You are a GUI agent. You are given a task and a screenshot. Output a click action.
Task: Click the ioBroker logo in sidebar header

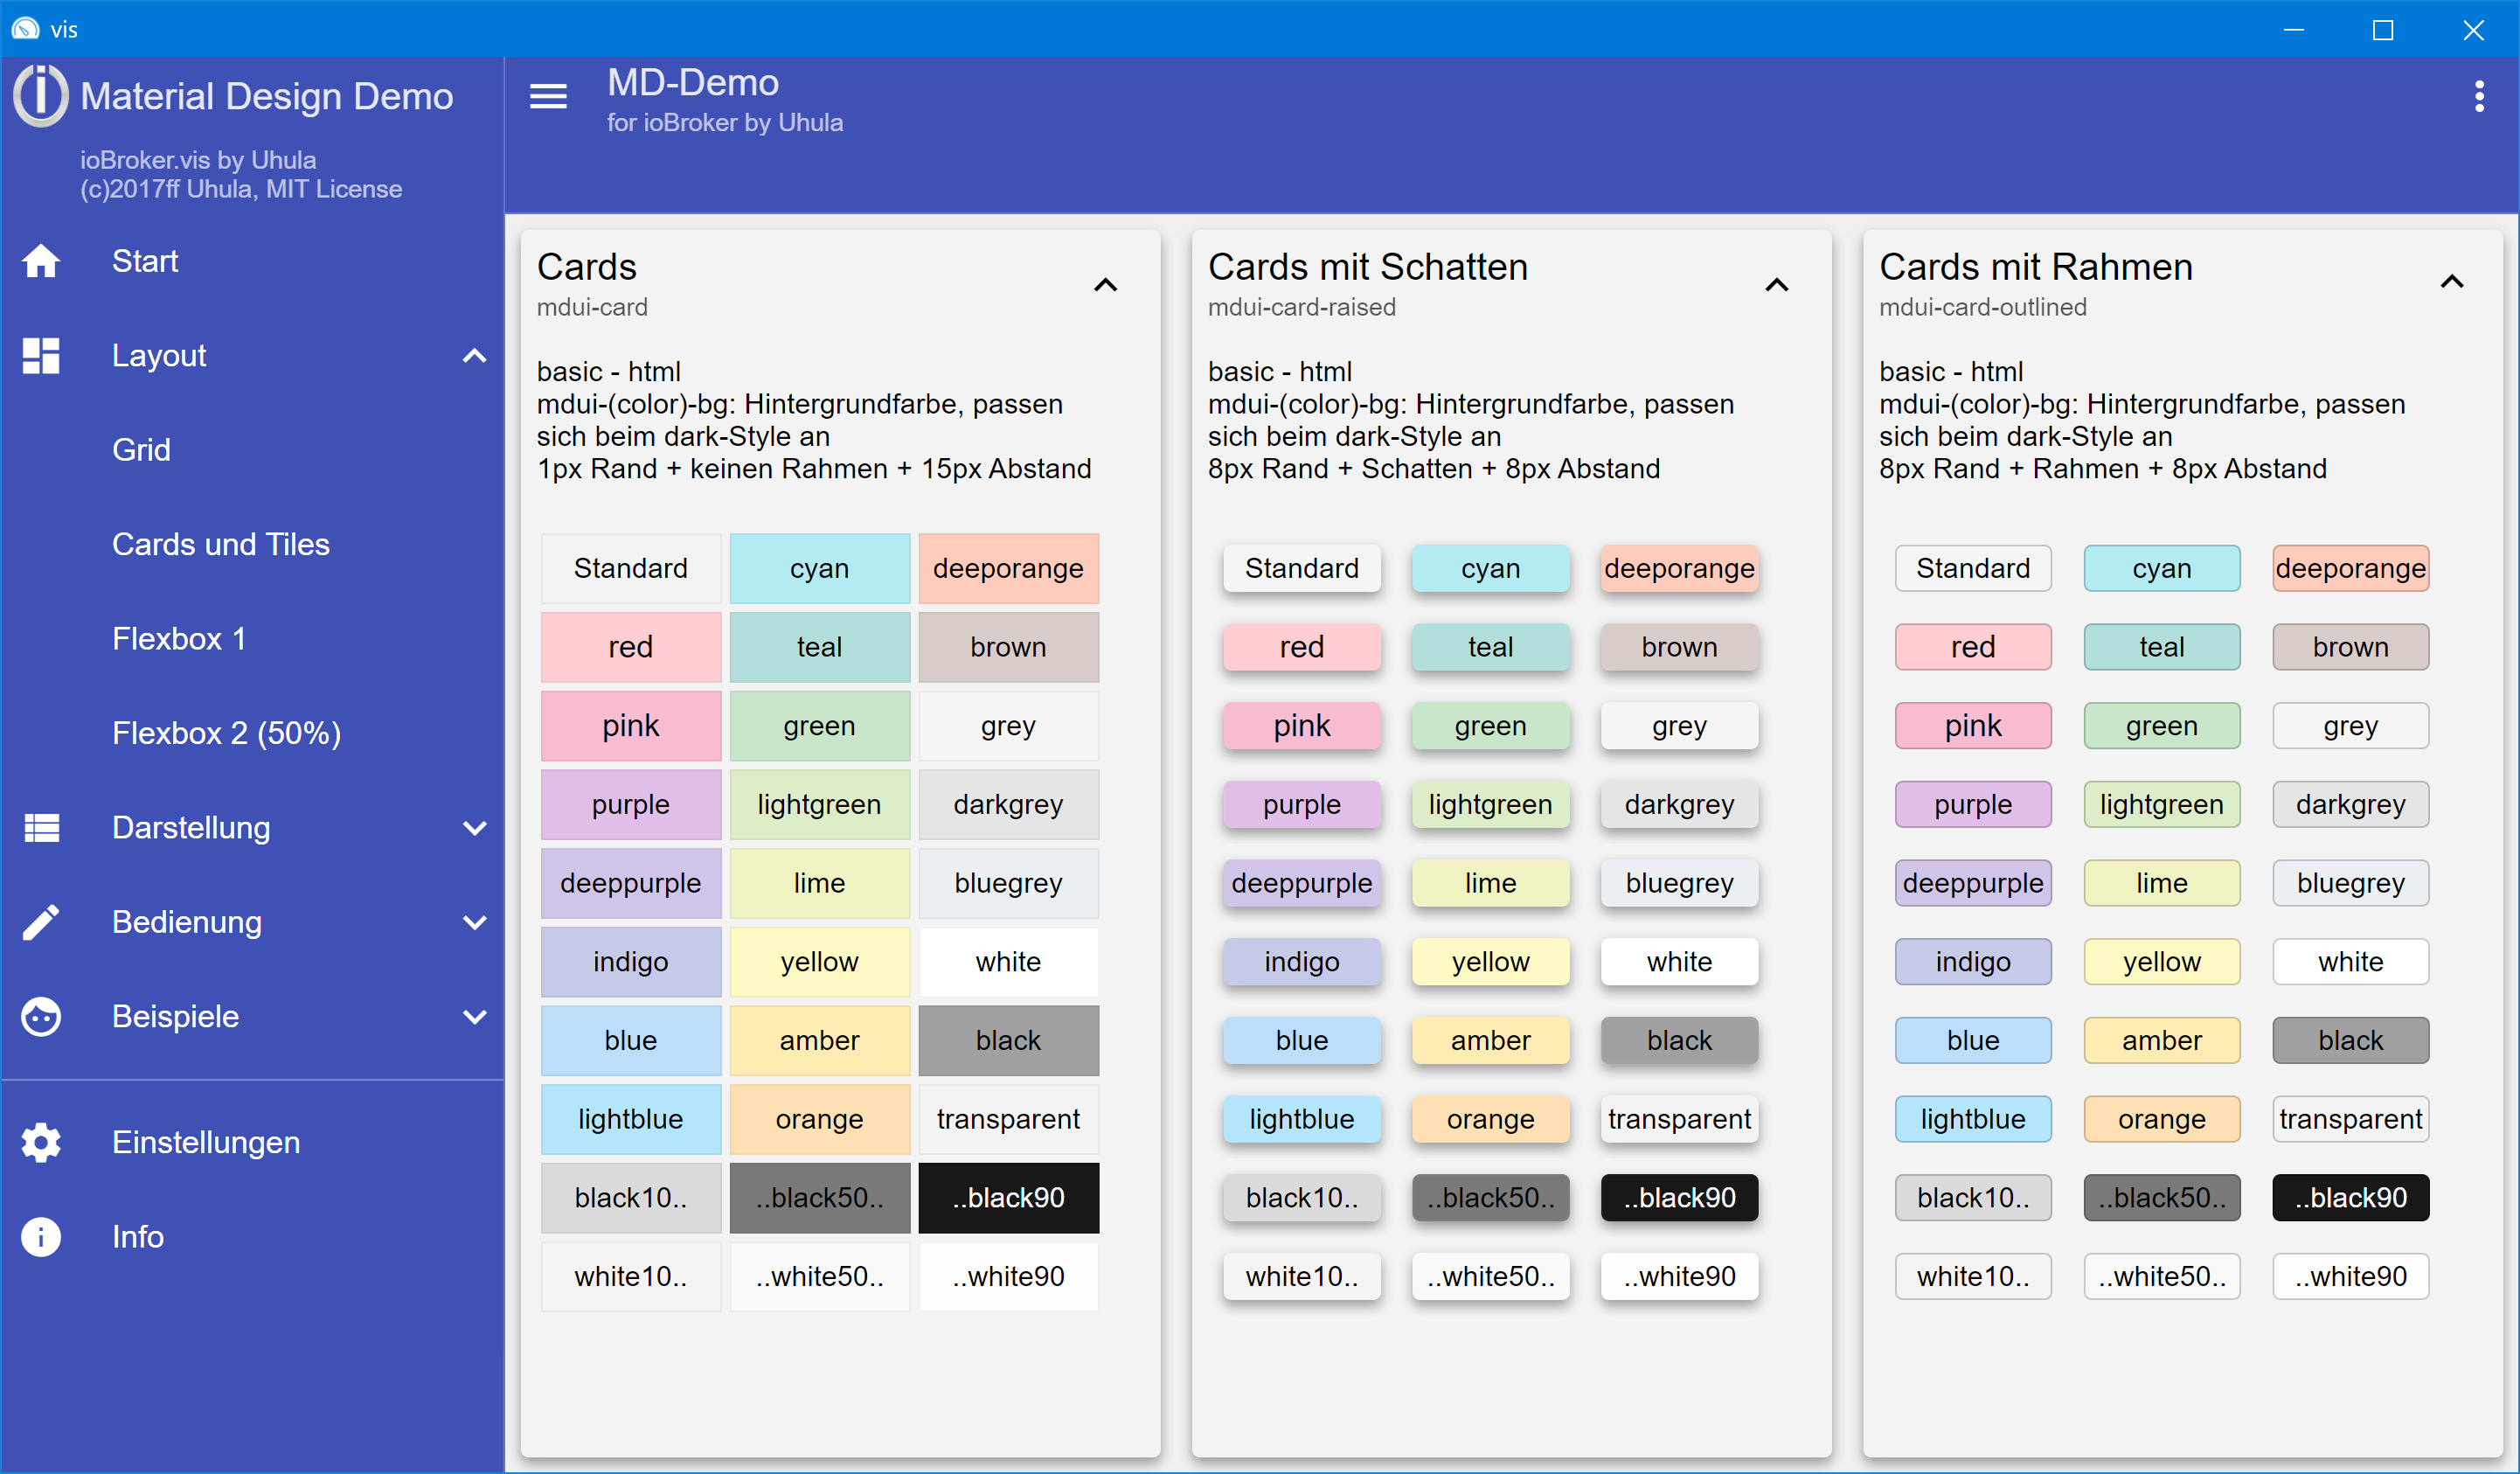pyautogui.click(x=40, y=95)
